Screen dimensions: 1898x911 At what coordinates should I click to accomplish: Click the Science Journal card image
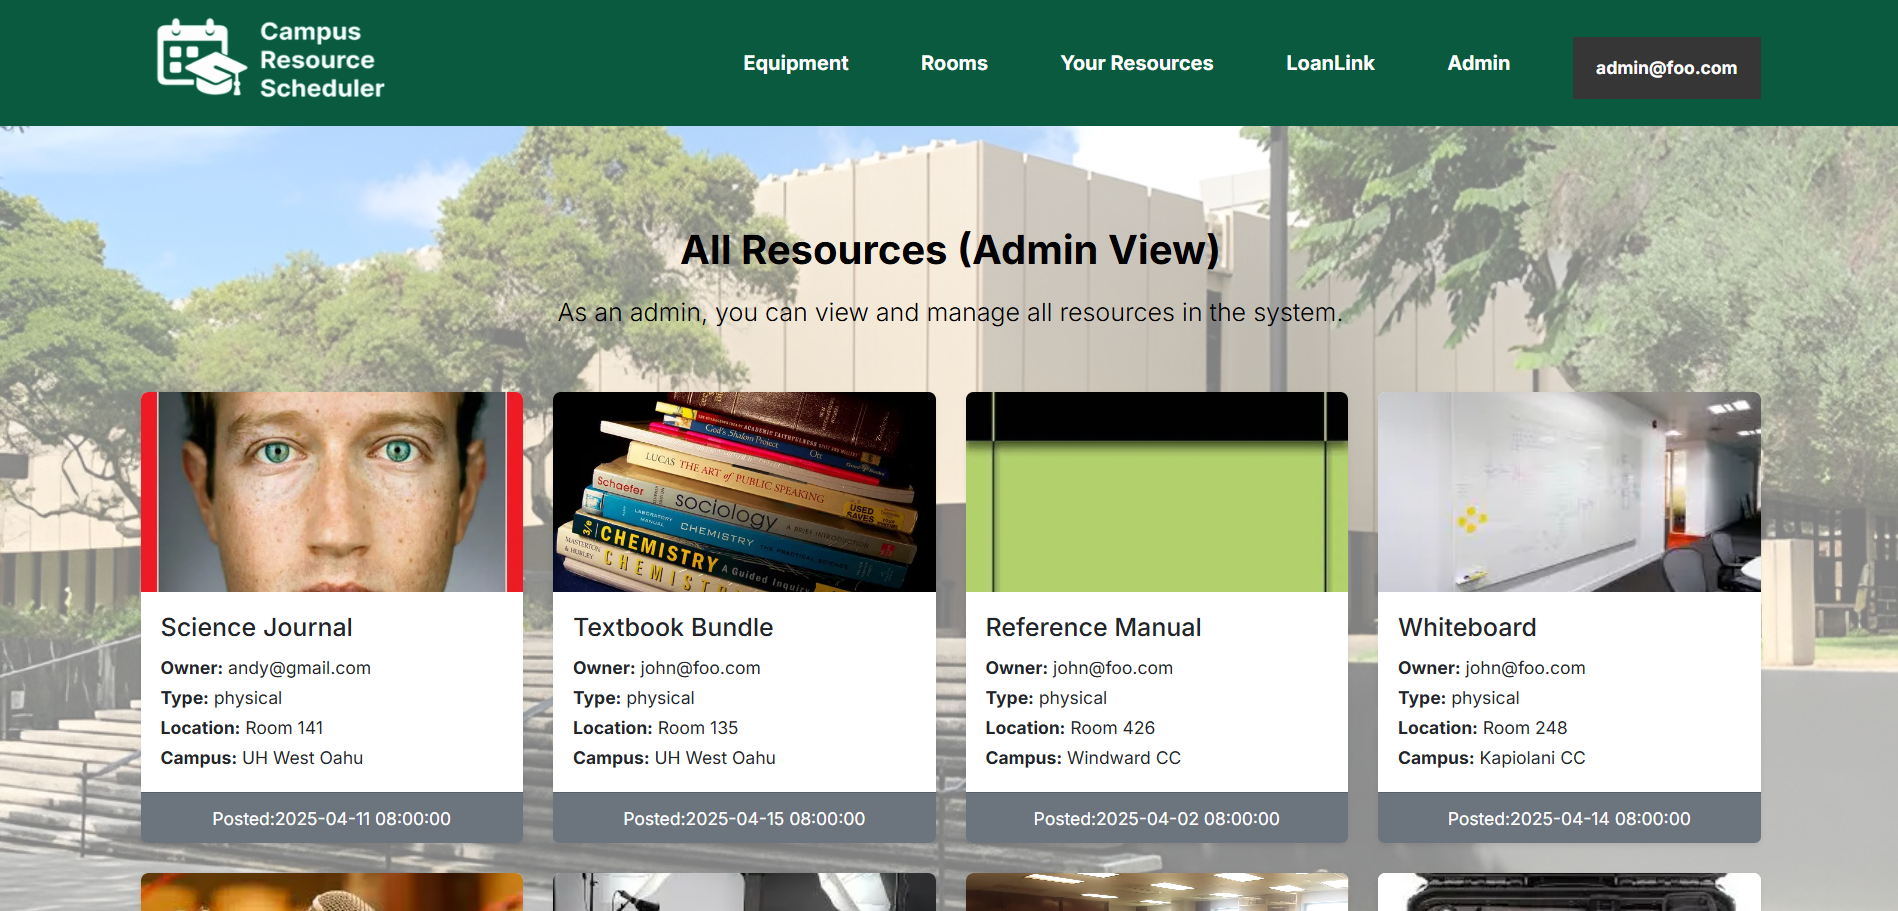coord(332,492)
